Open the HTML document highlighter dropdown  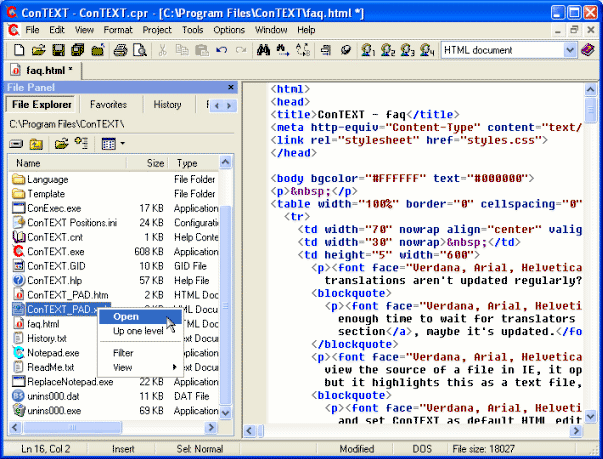tap(570, 50)
